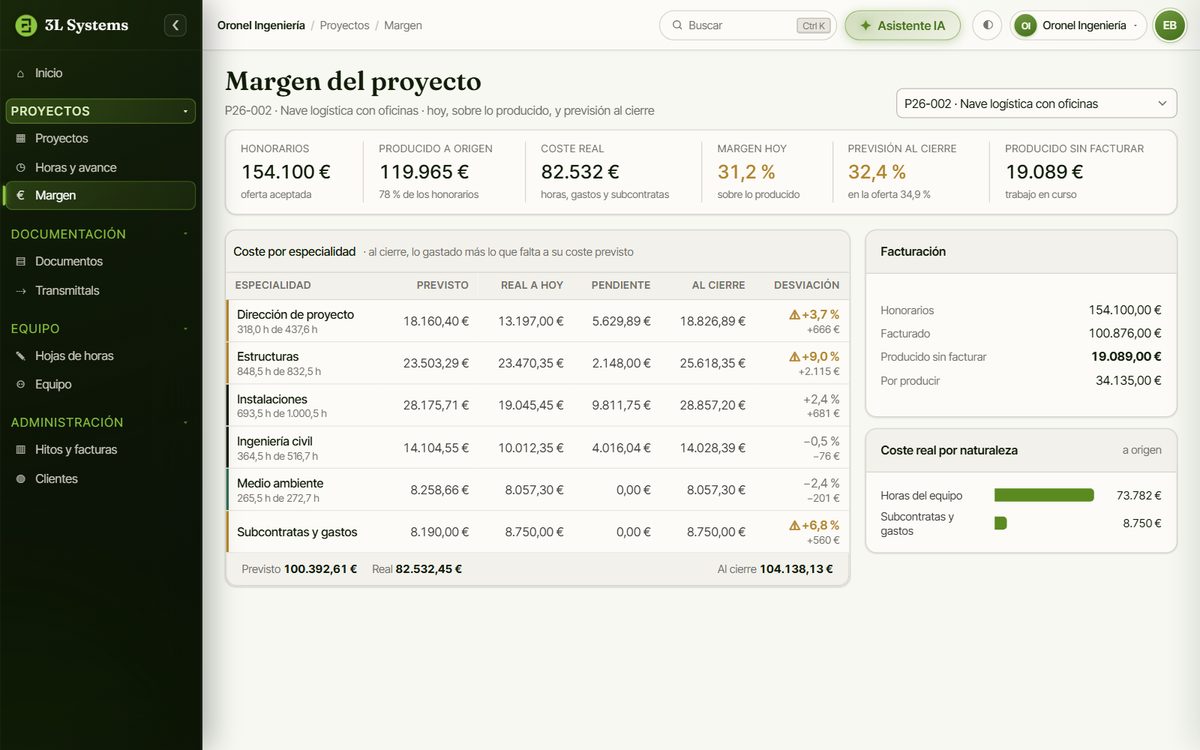Click the warning icon beside +9,0 %
Viewport: 1200px width, 750px height.
click(x=795, y=357)
